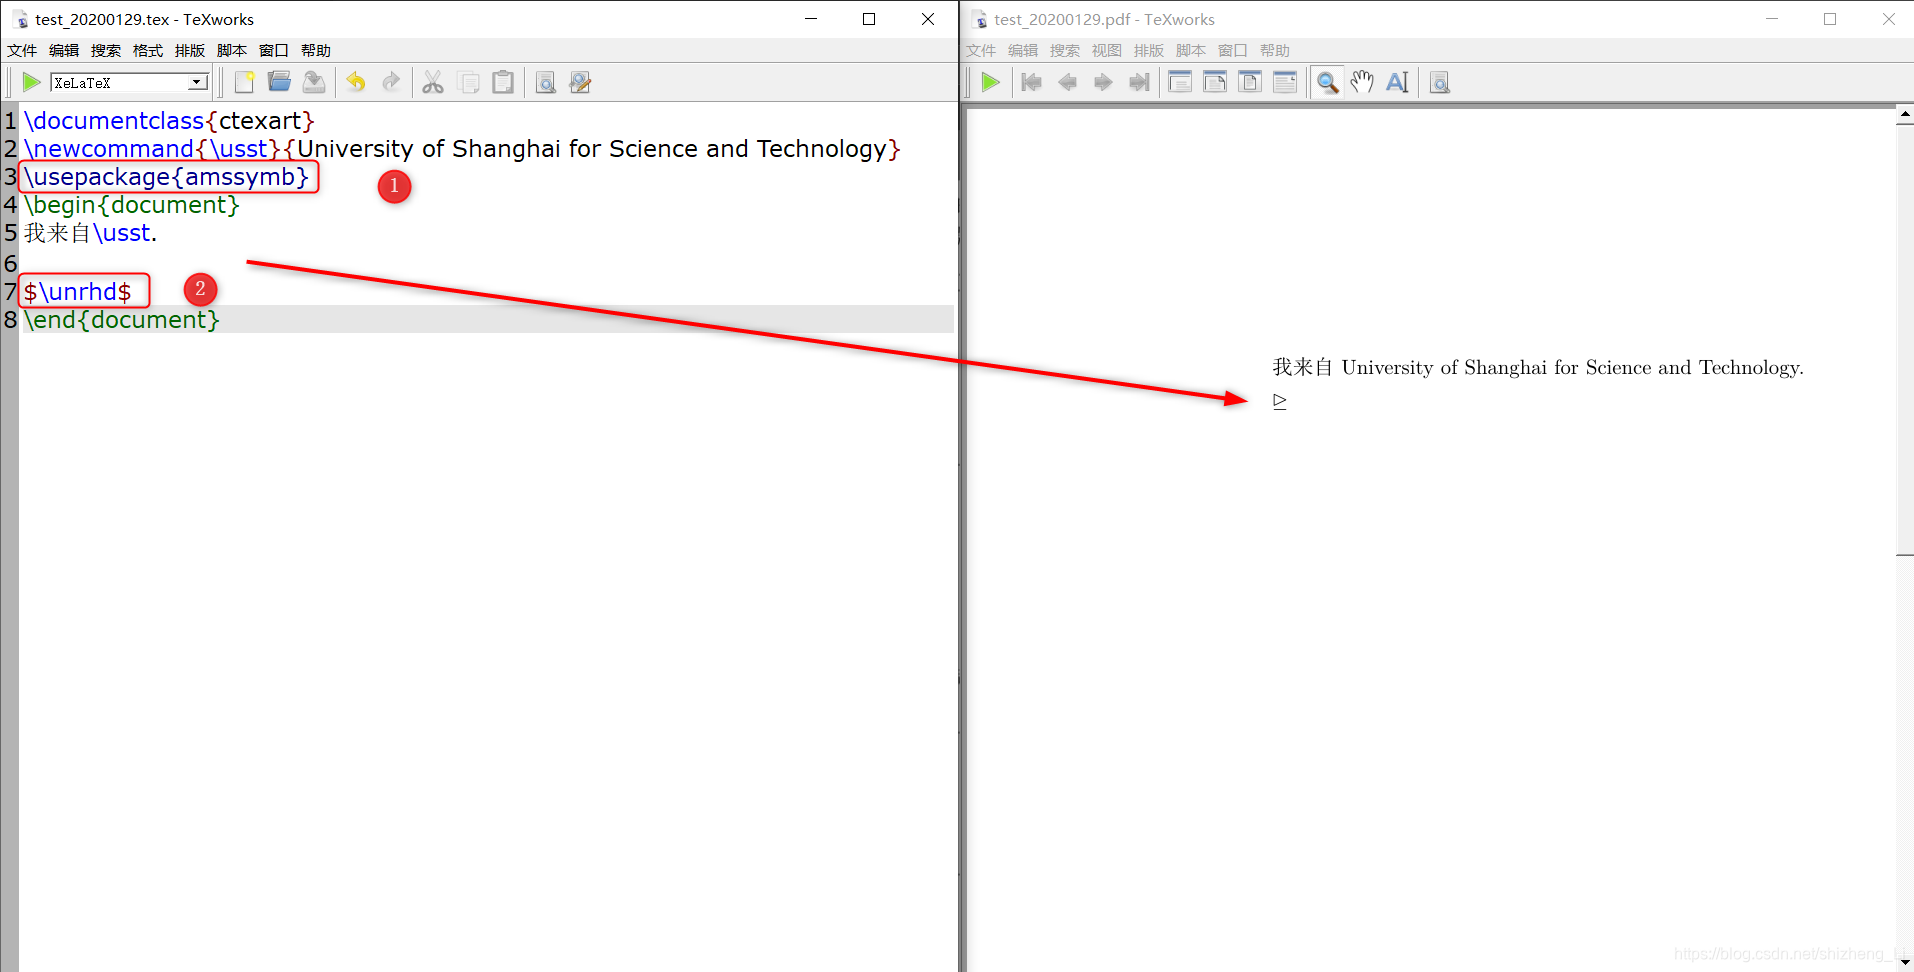Click the PDF vertical scrollbar thumb

[x=1905, y=340]
